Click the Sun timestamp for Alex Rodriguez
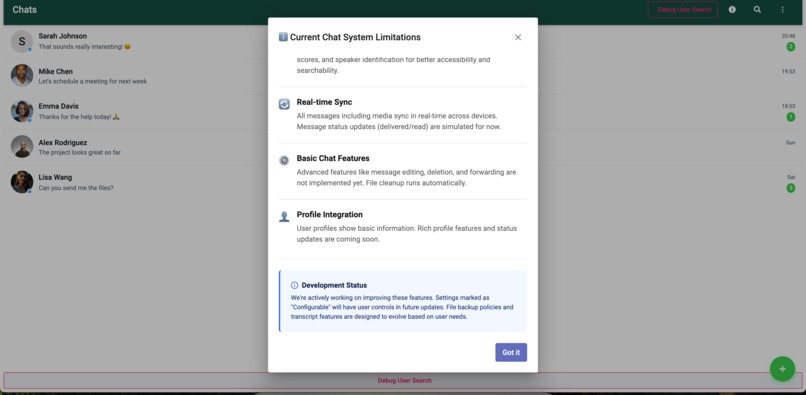 [791, 142]
